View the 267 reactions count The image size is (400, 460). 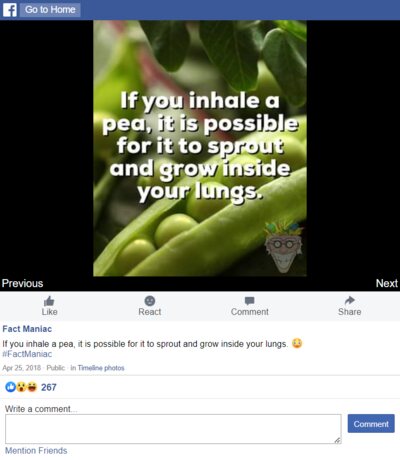pos(49,387)
